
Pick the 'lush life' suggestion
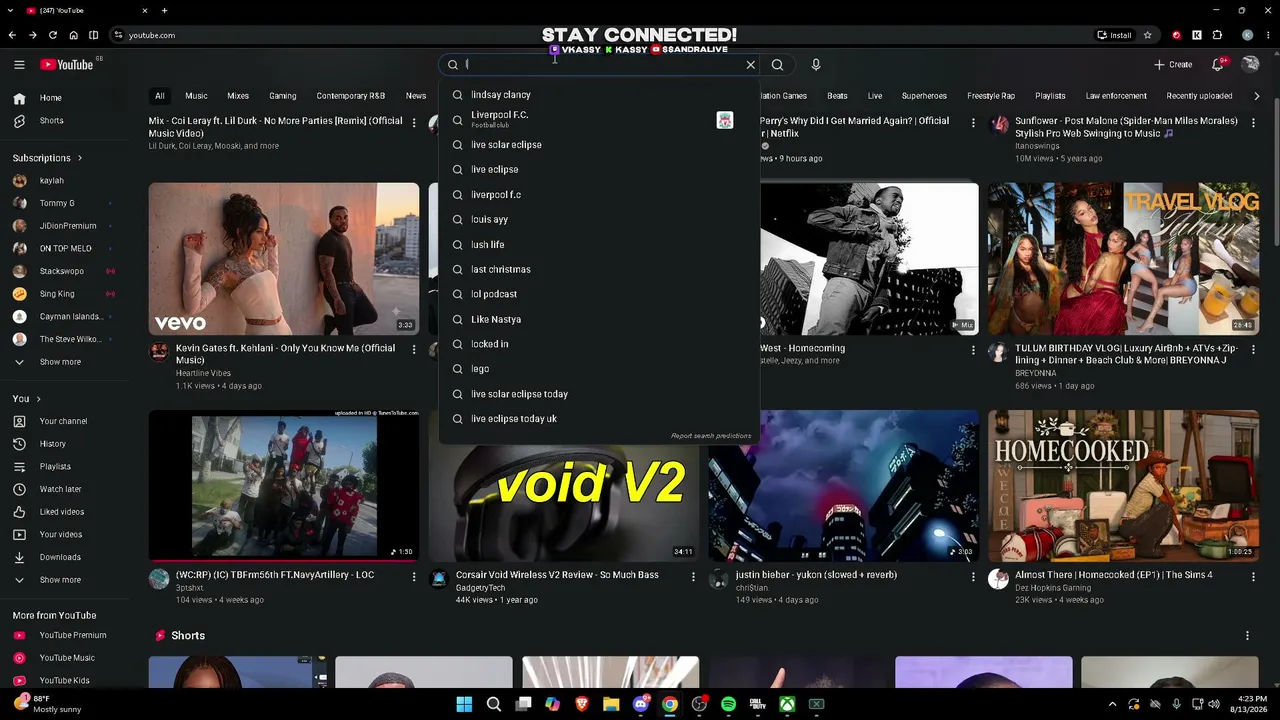(599, 245)
